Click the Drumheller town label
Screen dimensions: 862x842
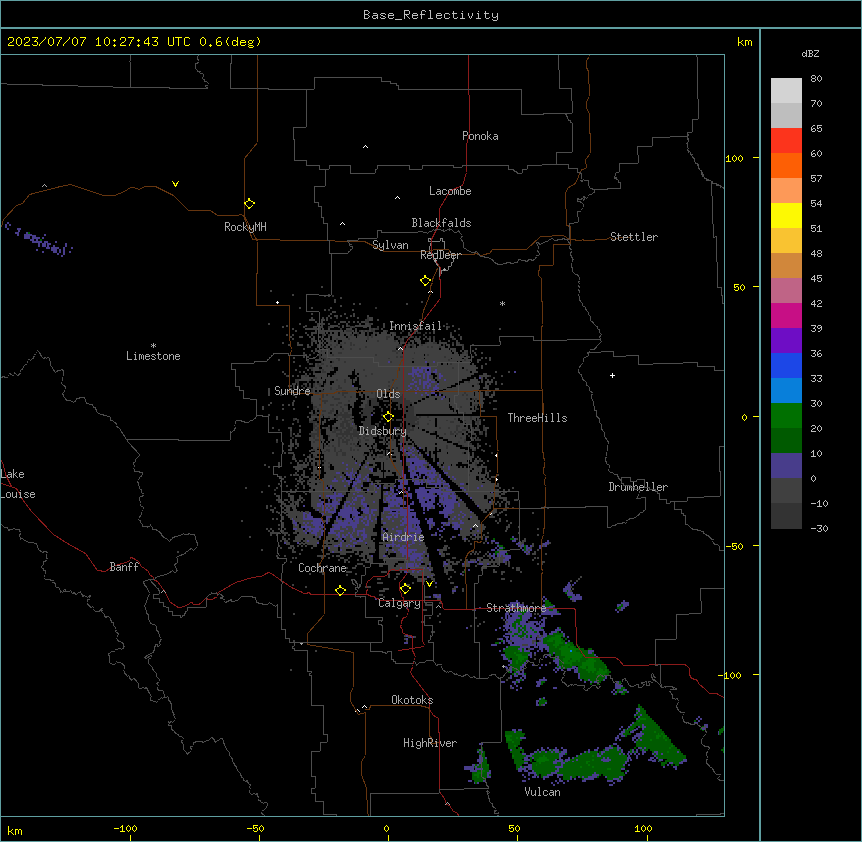[638, 487]
